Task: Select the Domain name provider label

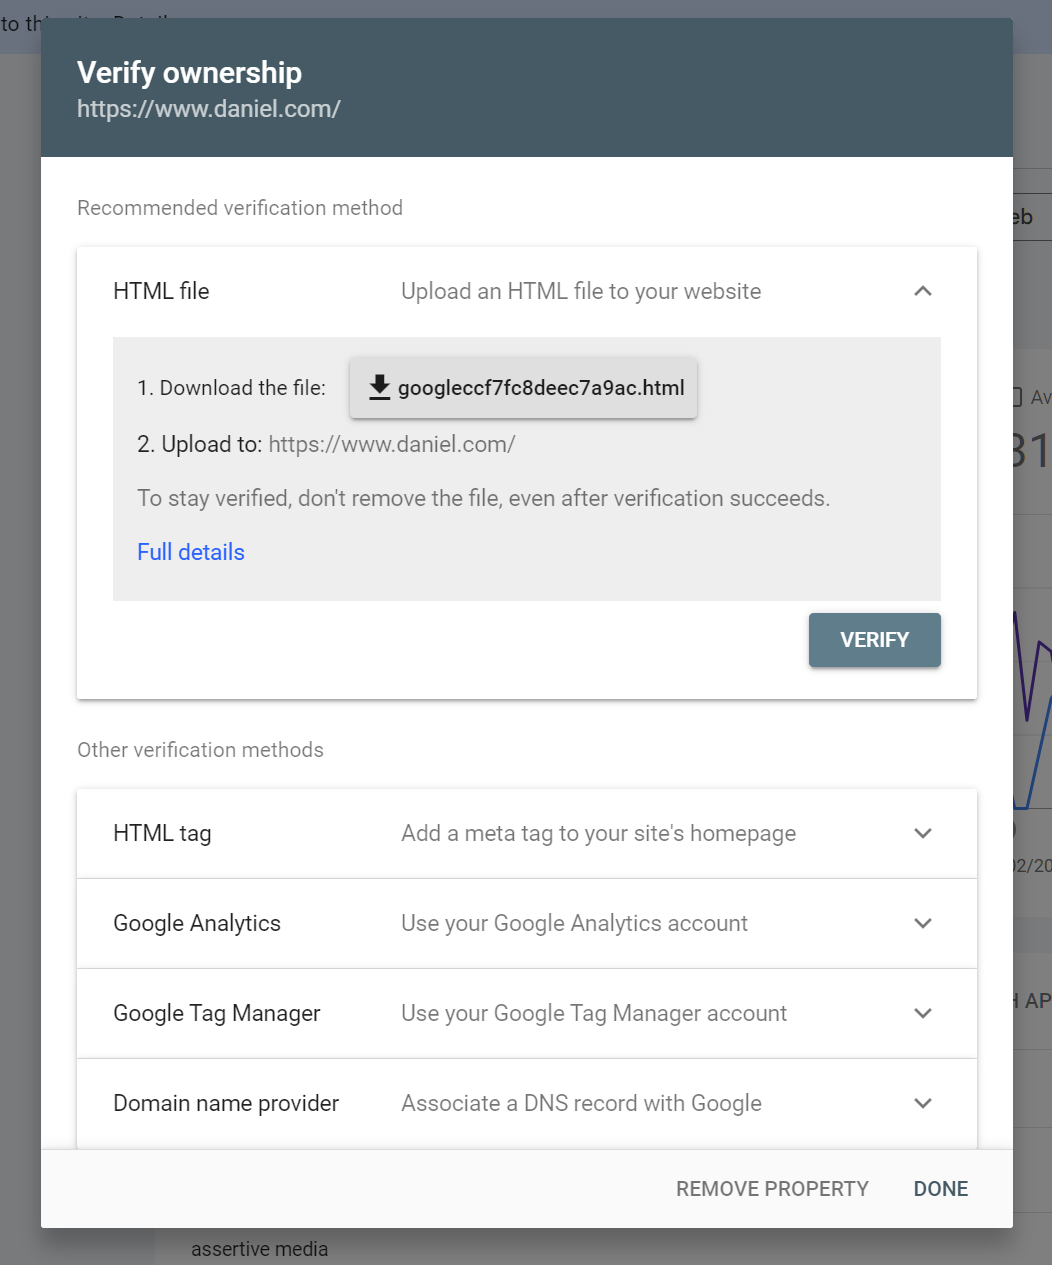Action: pyautogui.click(x=226, y=1103)
